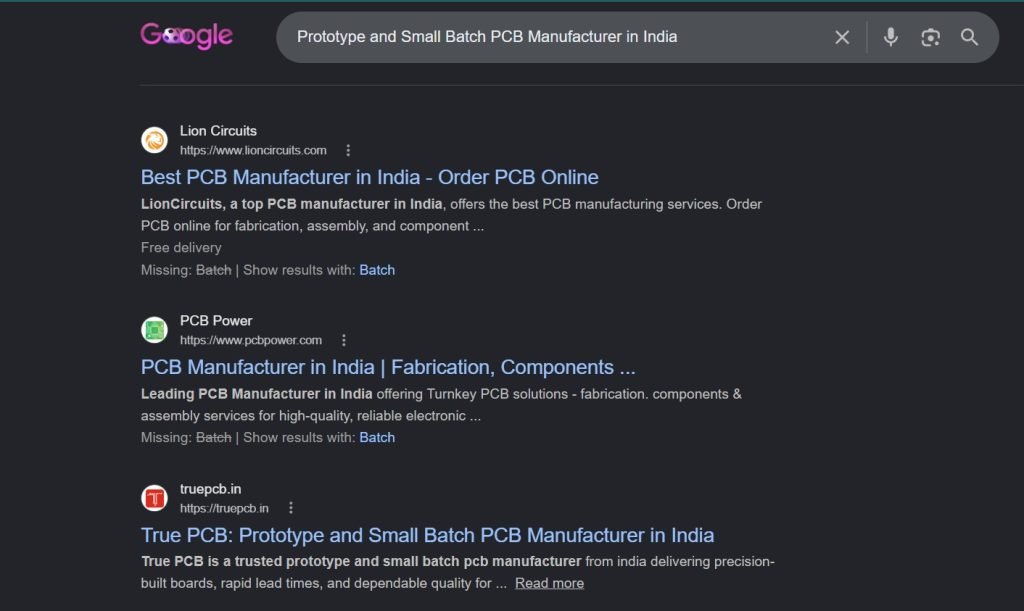
Task: Show results with Batch under Lion Circuits
Action: tap(377, 270)
